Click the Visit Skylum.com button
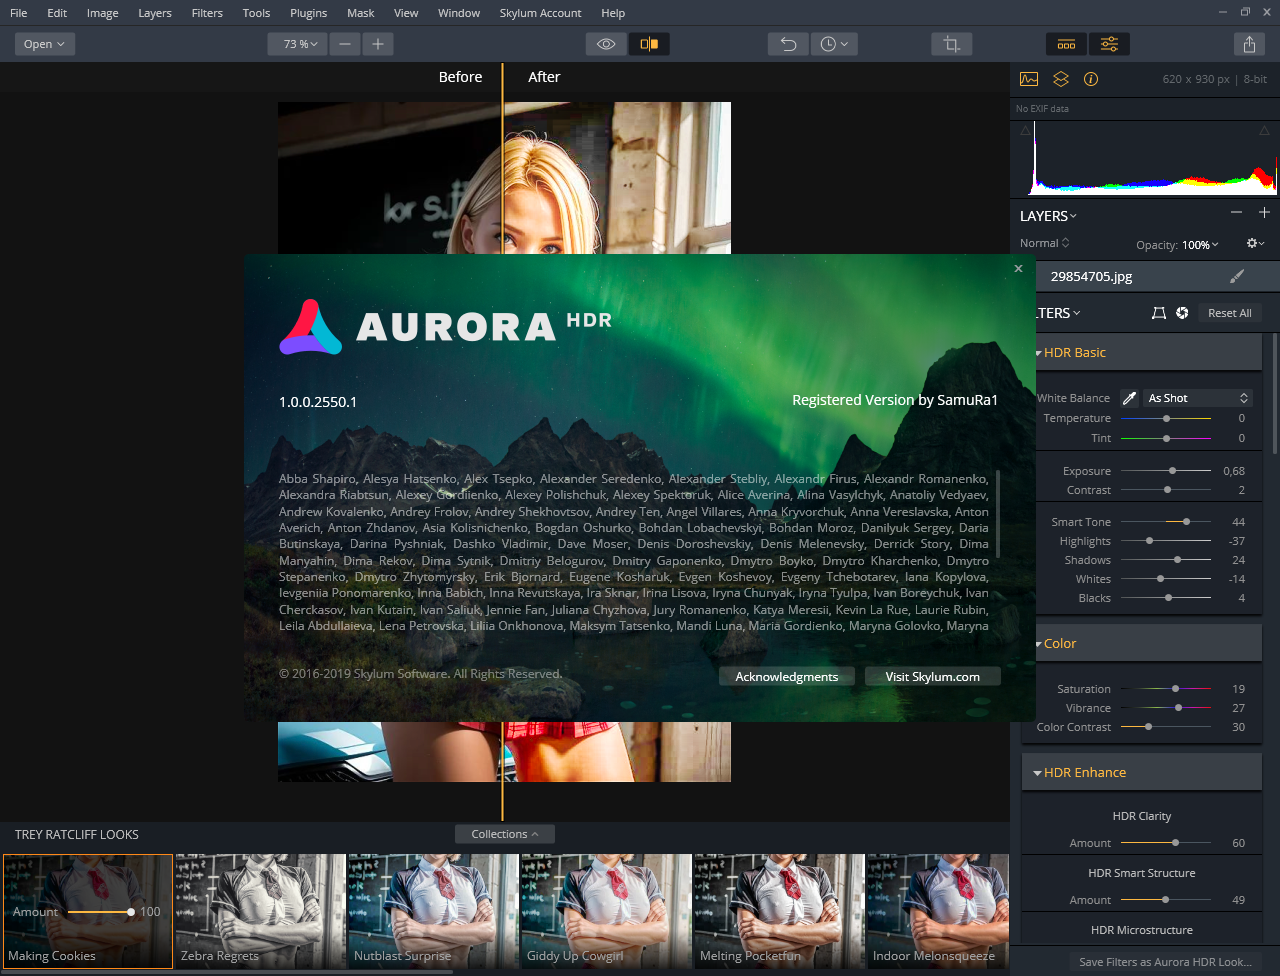 (x=933, y=677)
